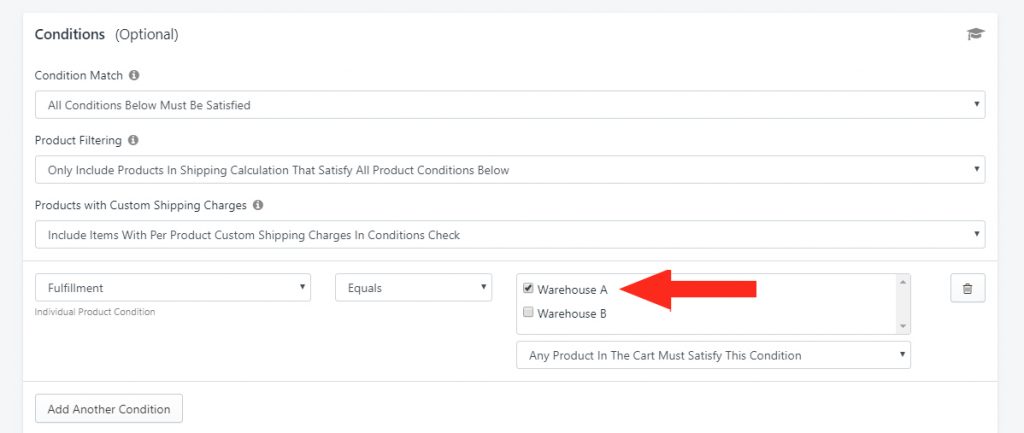Open the Fulfillment condition type dropdown

point(172,287)
